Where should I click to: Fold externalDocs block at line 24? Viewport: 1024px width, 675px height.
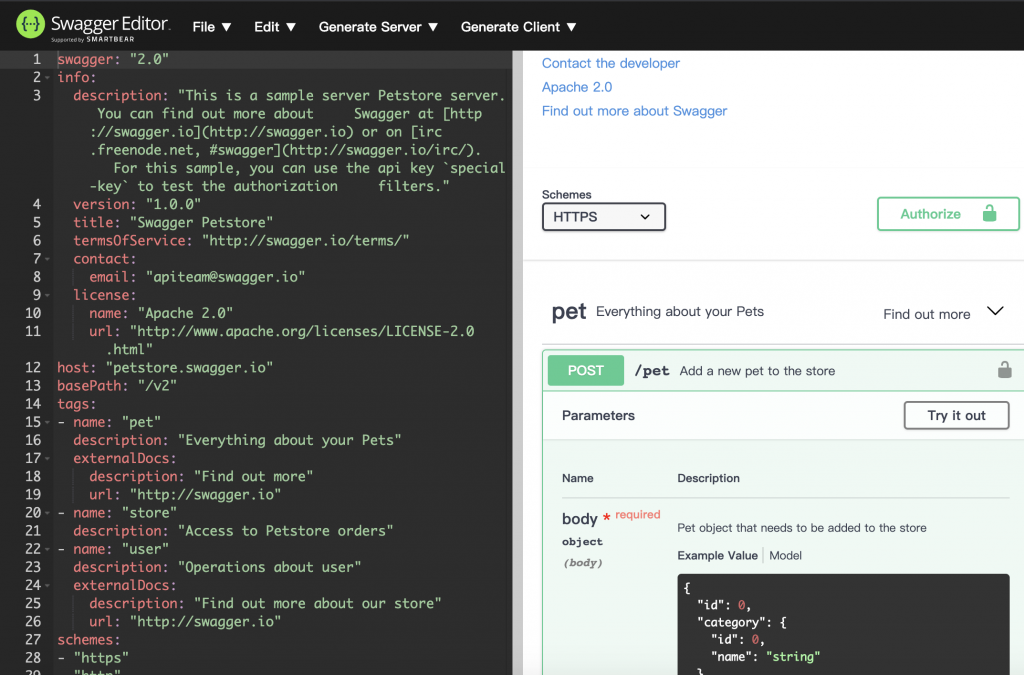tap(47, 586)
